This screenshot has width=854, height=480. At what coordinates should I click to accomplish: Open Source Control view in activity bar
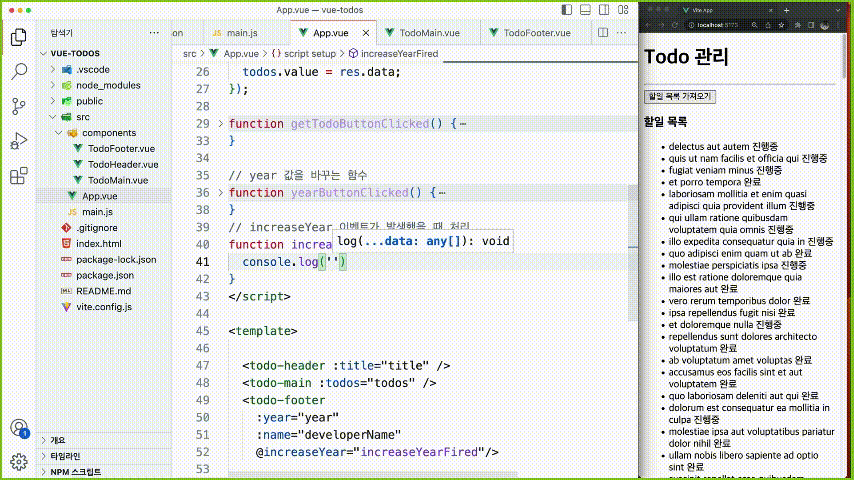pyautogui.click(x=19, y=106)
